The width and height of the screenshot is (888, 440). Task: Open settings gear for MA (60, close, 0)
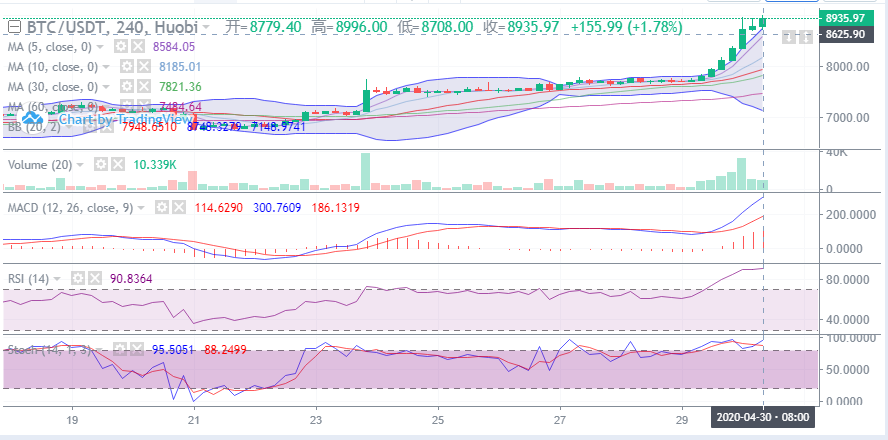126,107
